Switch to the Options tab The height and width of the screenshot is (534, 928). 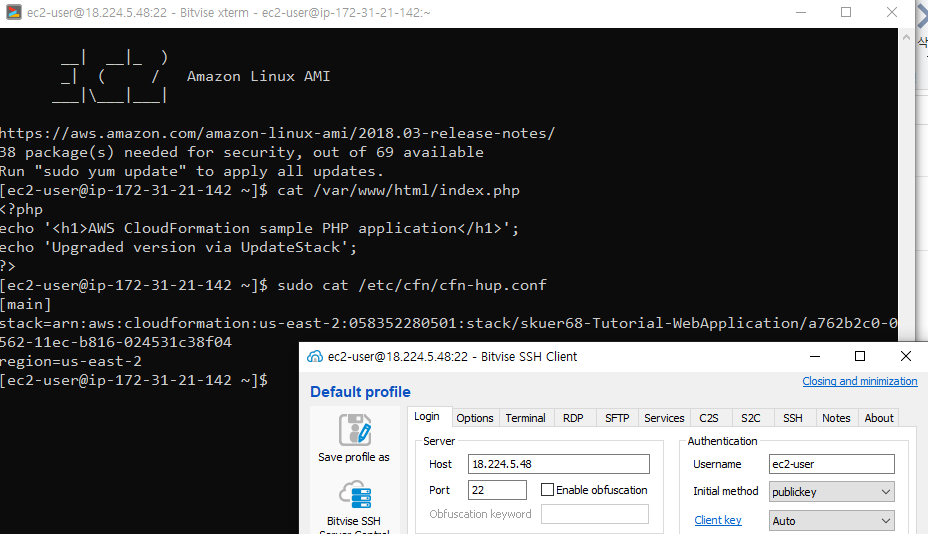(x=475, y=418)
